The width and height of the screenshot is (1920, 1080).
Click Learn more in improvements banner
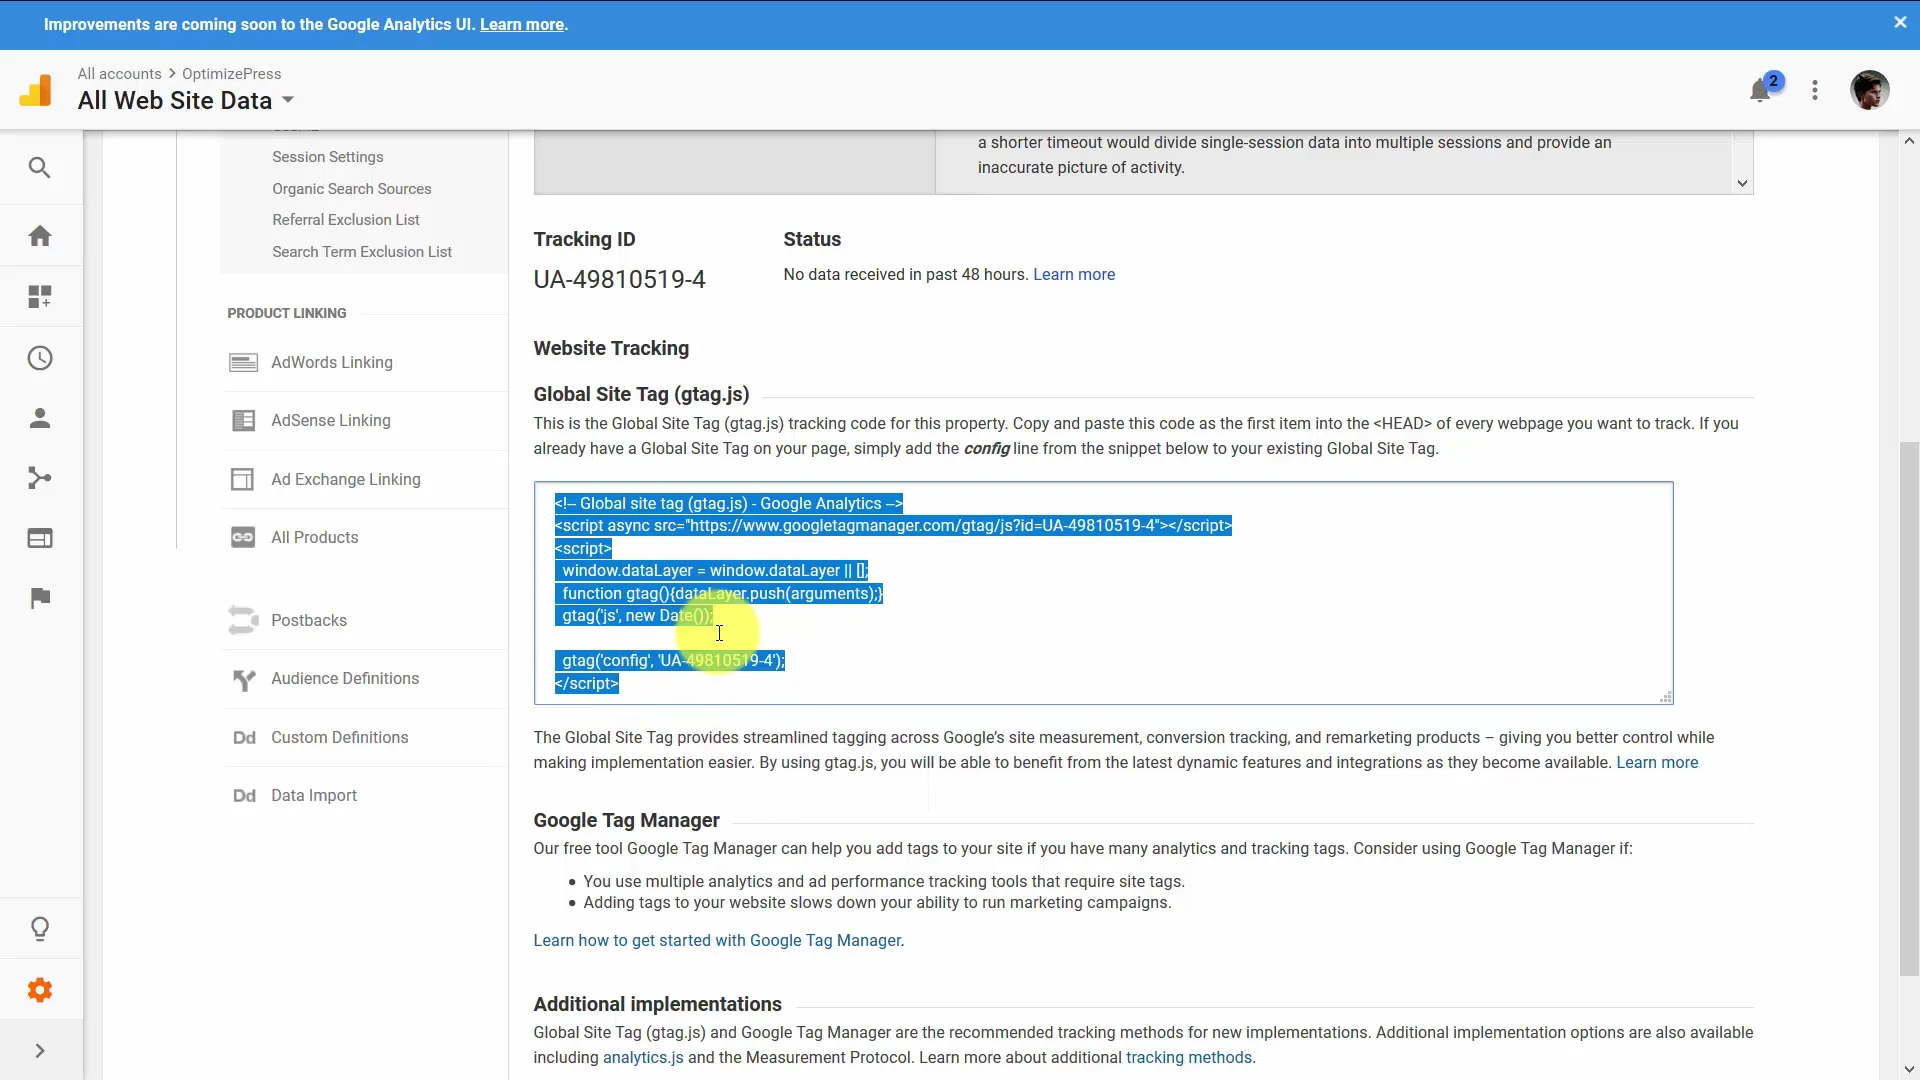[x=521, y=24]
